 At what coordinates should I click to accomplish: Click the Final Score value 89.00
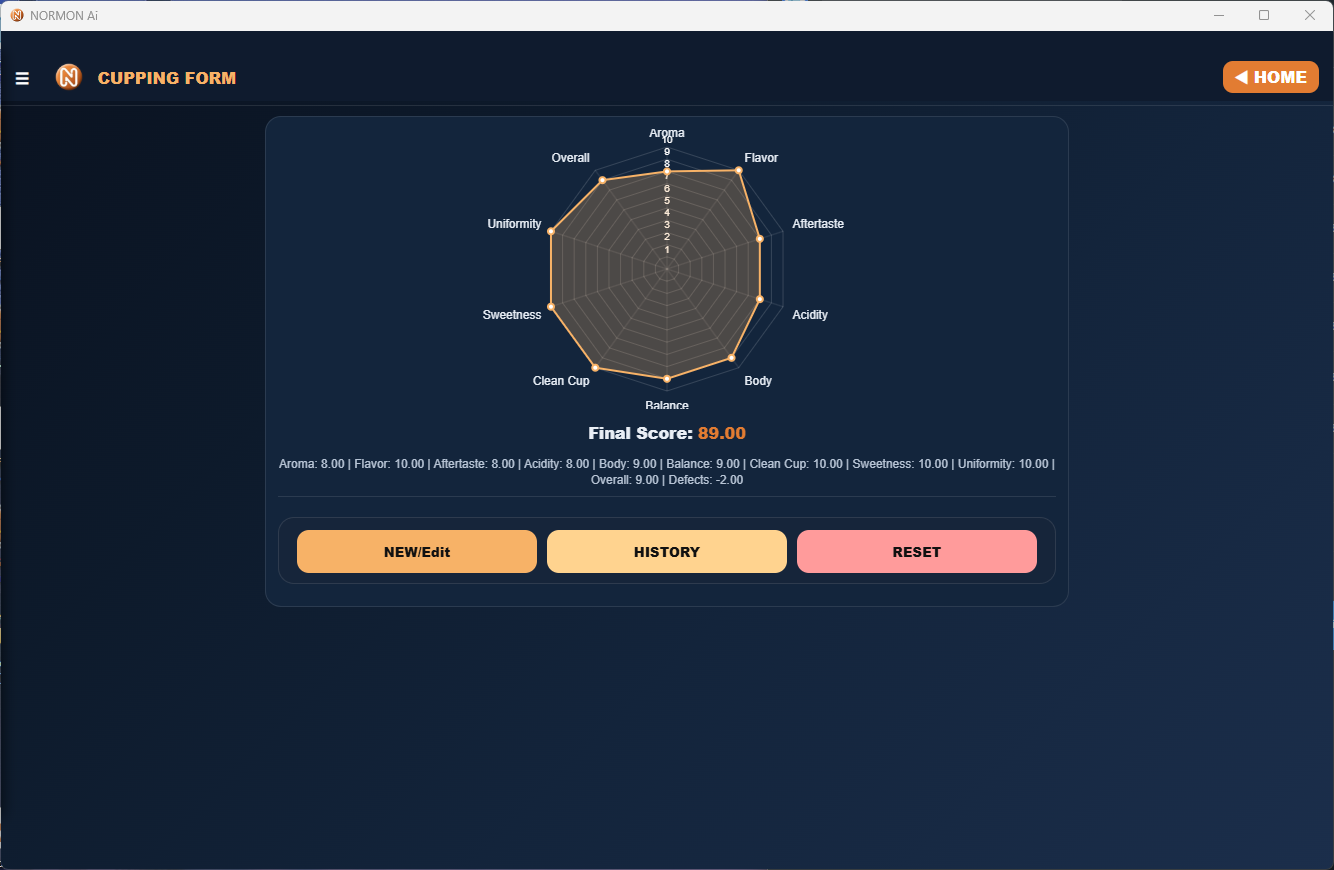tap(721, 433)
